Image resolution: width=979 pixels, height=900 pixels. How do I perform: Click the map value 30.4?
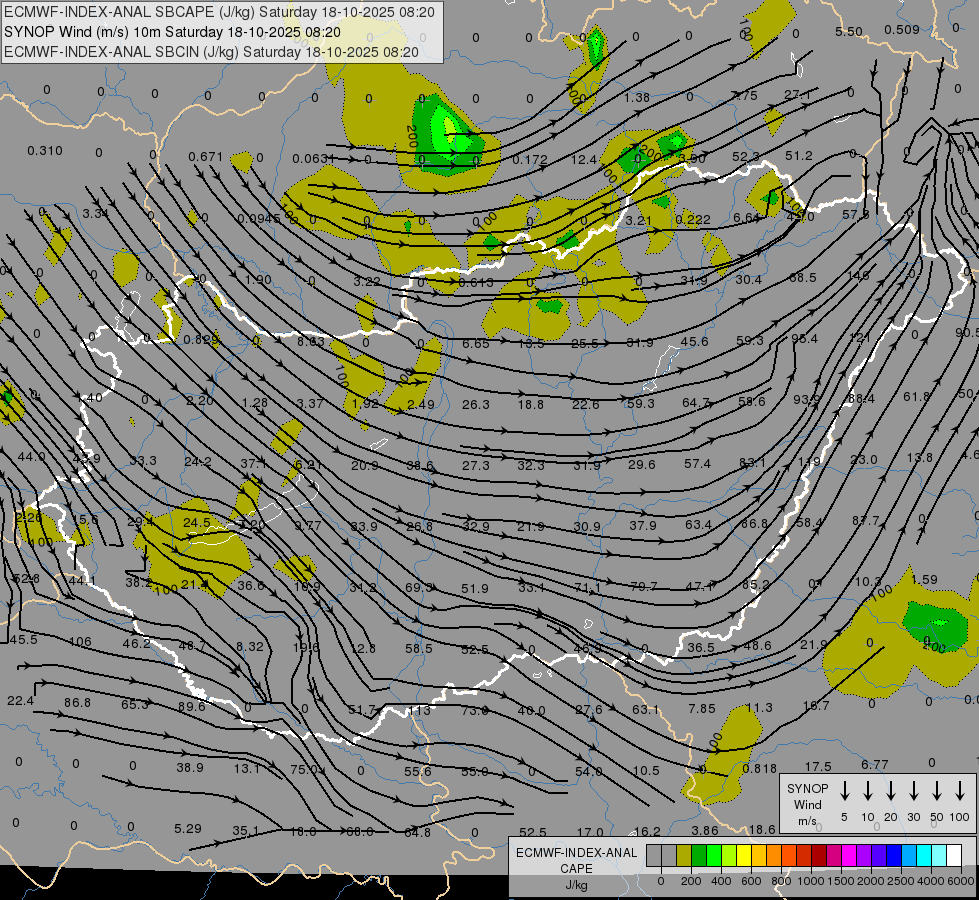(x=748, y=279)
